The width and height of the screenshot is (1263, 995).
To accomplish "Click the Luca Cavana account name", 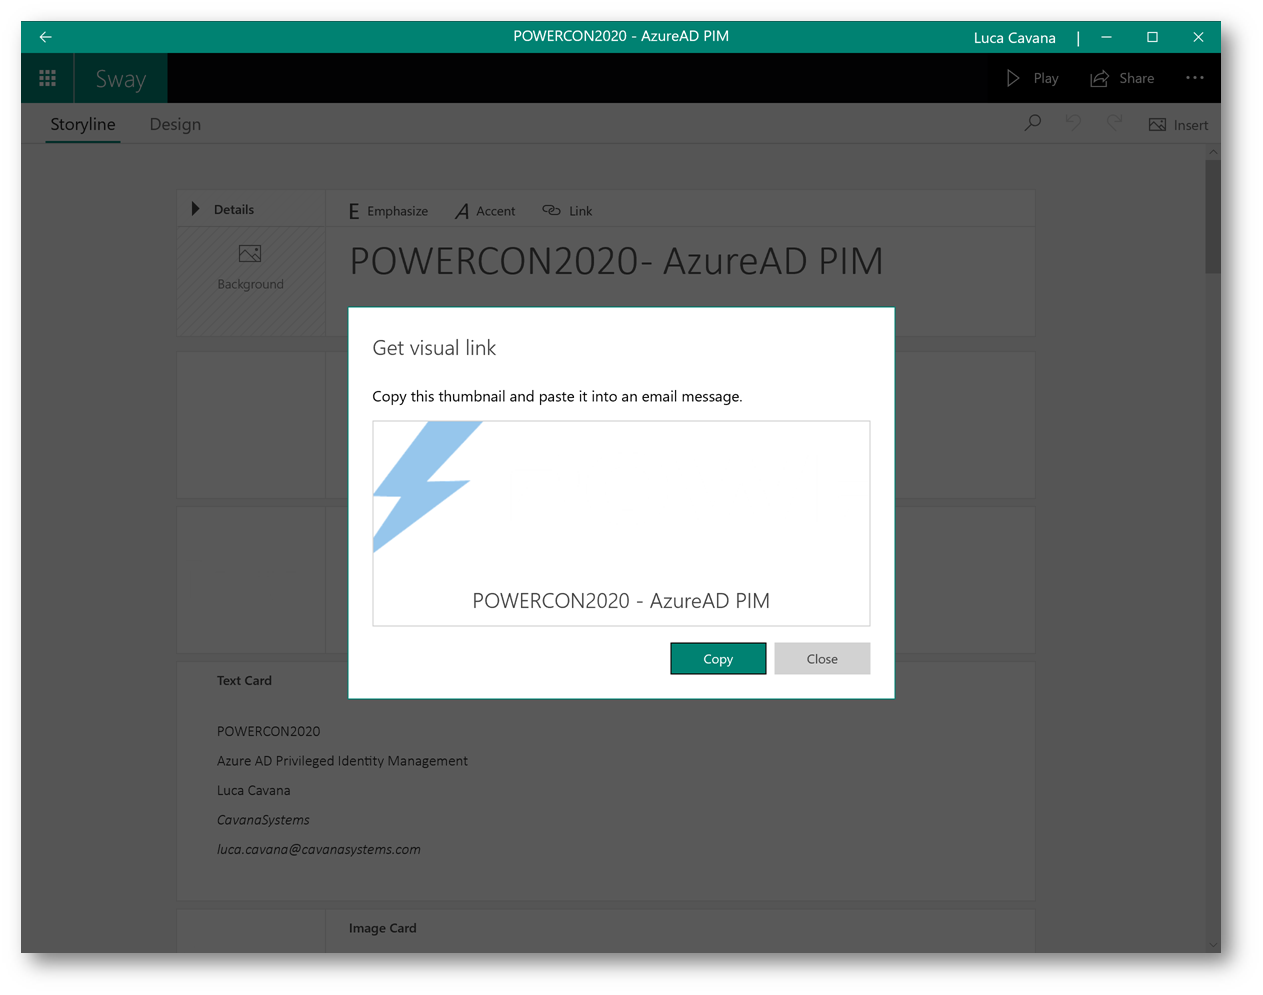I will (x=1015, y=38).
